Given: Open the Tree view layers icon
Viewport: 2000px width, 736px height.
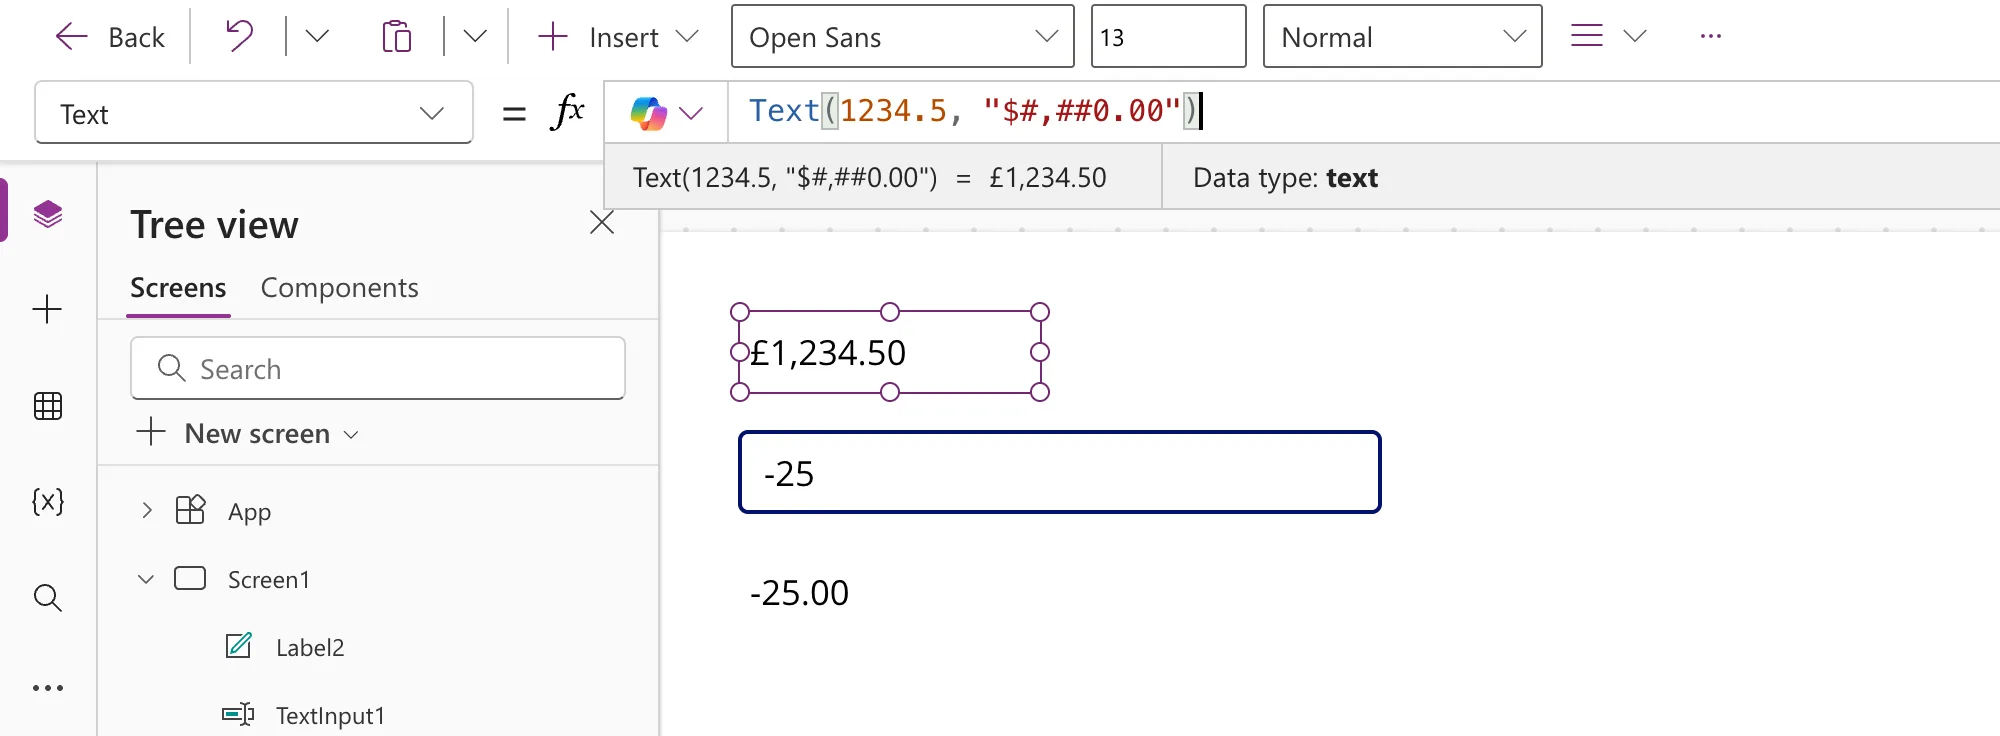Looking at the screenshot, I should (x=48, y=214).
